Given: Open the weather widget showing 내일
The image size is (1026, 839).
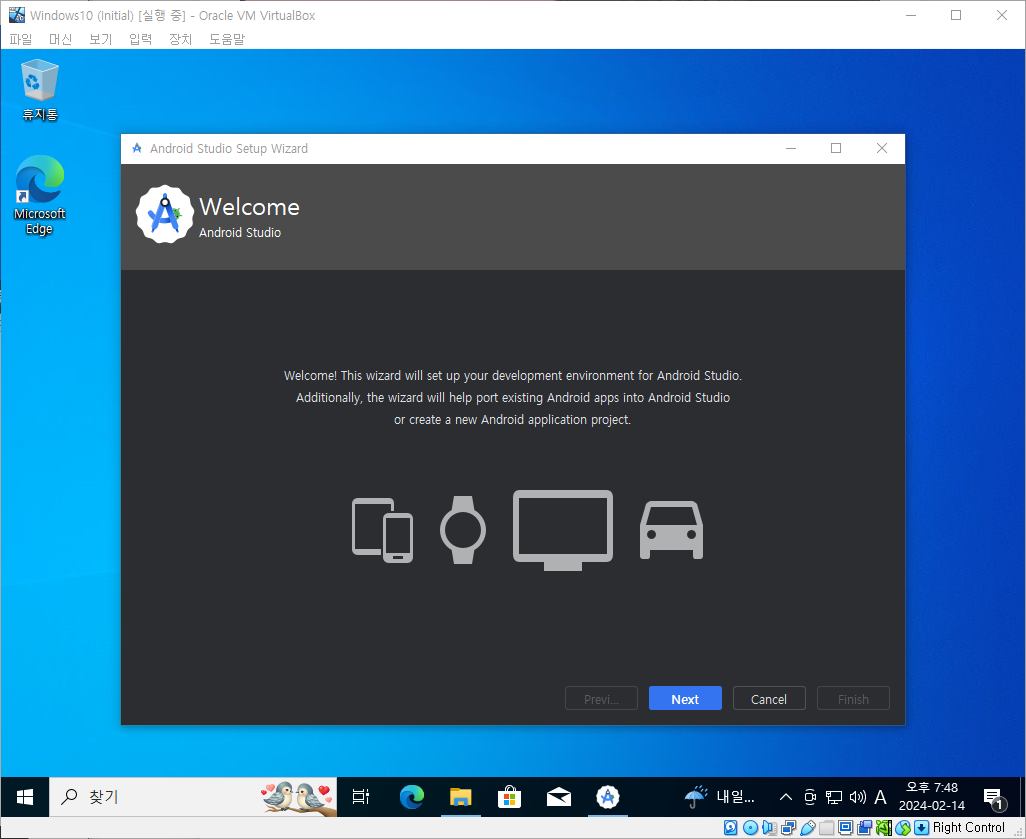Looking at the screenshot, I should point(720,796).
